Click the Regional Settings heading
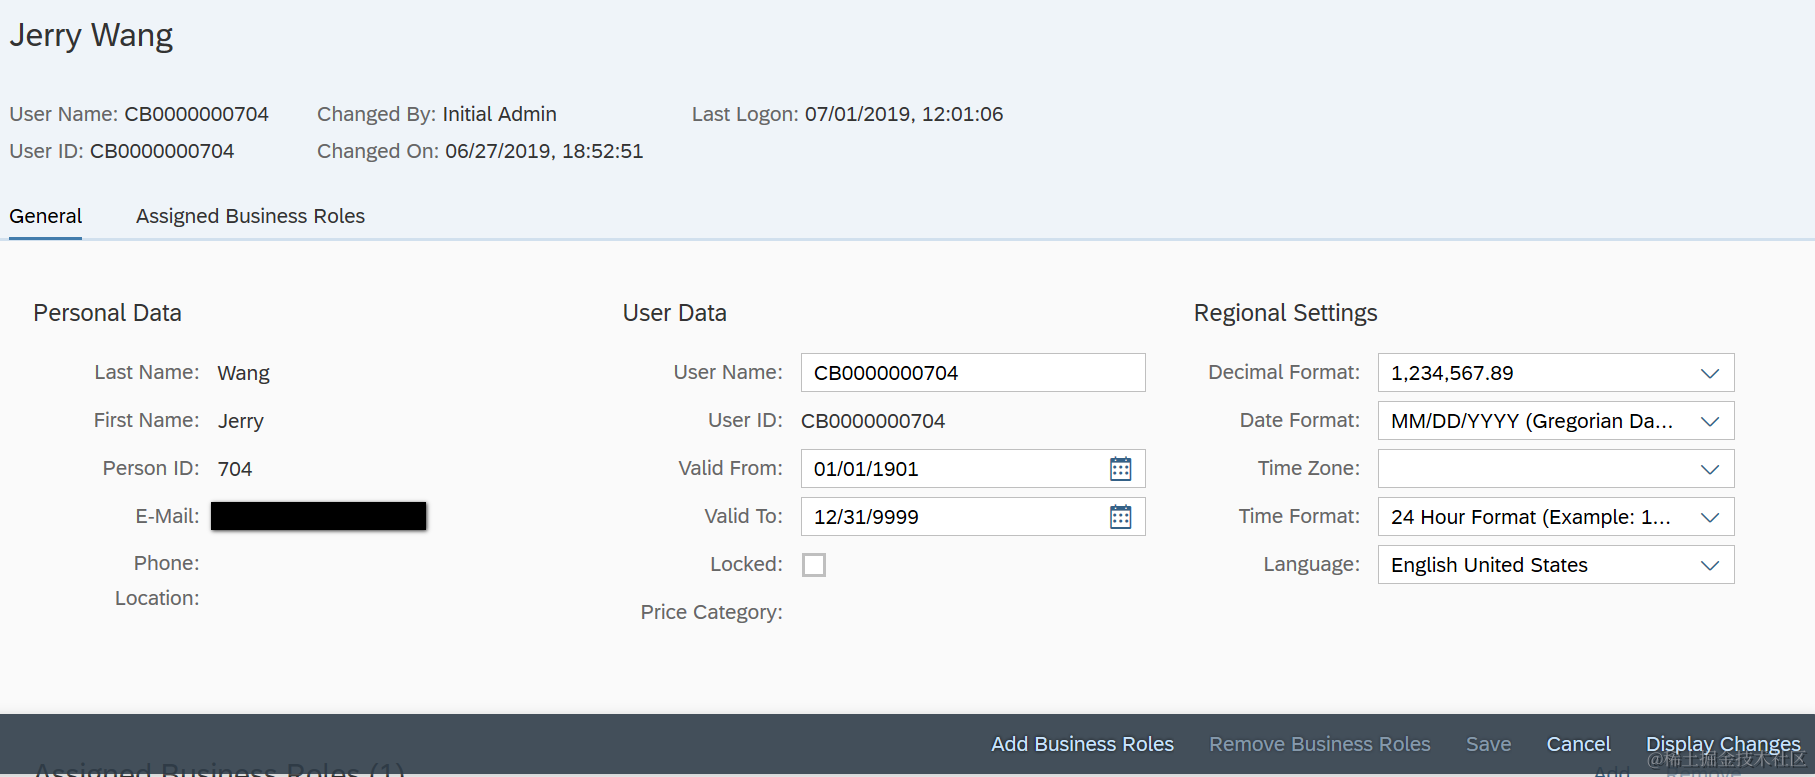 [1285, 313]
